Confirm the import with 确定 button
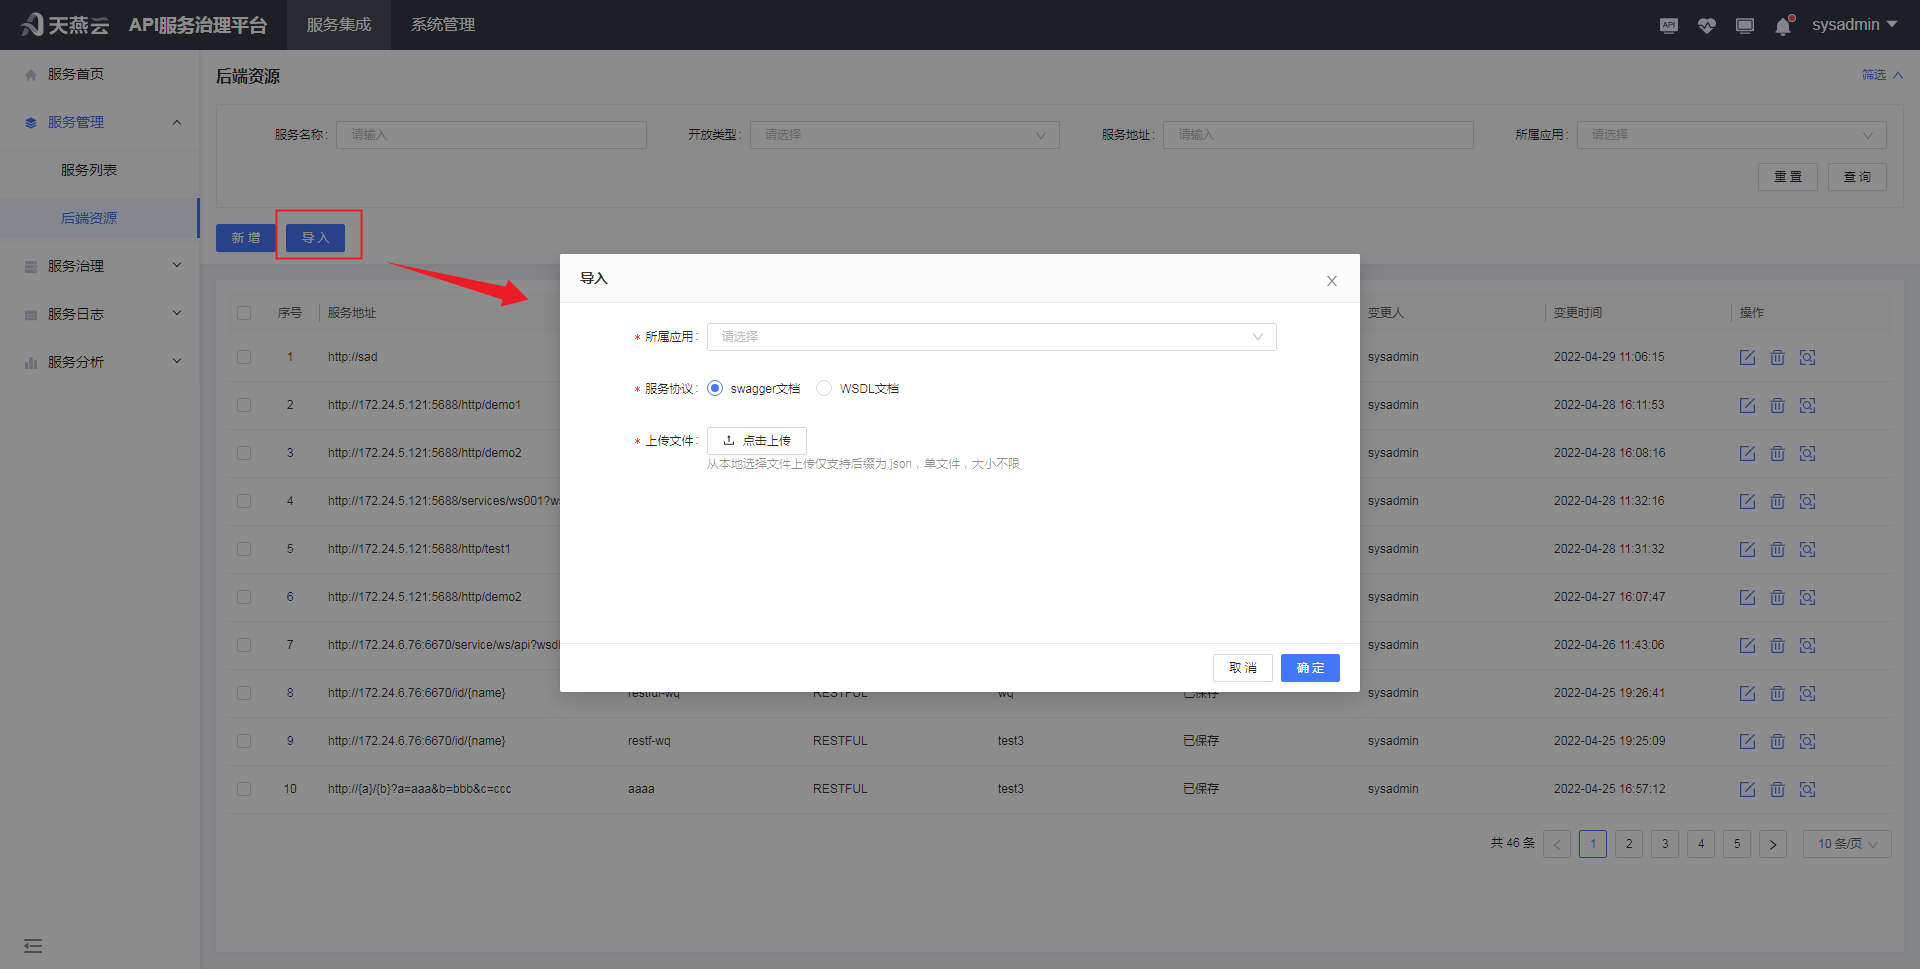The width and height of the screenshot is (1920, 969). pyautogui.click(x=1310, y=667)
